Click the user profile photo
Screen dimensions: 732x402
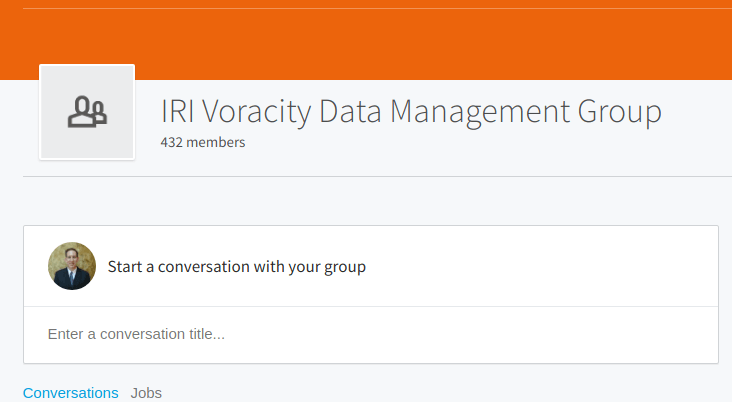click(72, 266)
